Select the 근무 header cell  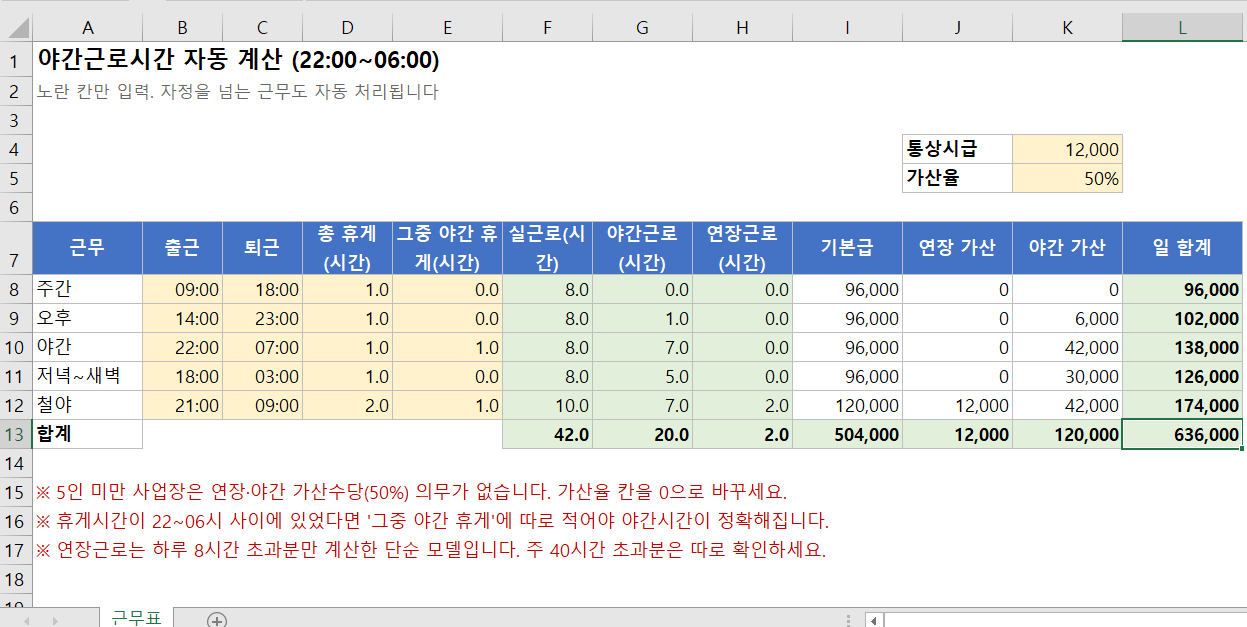pyautogui.click(x=88, y=248)
